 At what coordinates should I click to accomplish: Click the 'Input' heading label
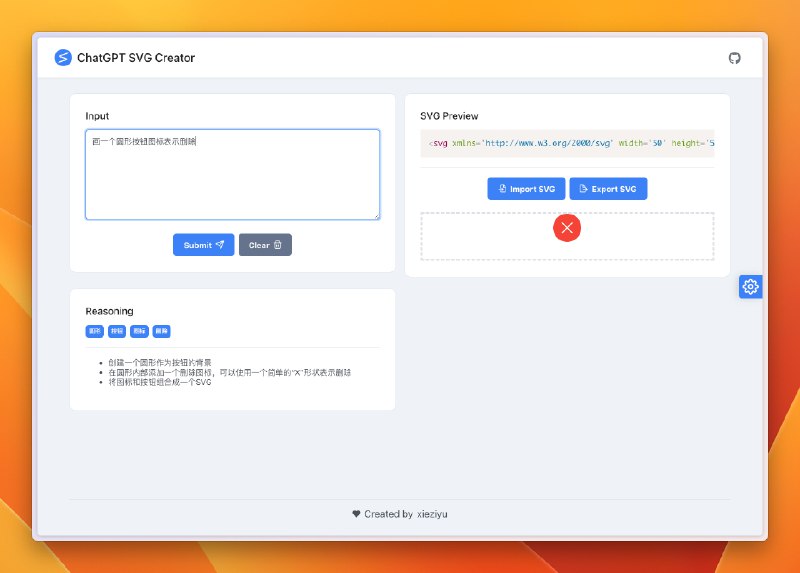tap(97, 116)
